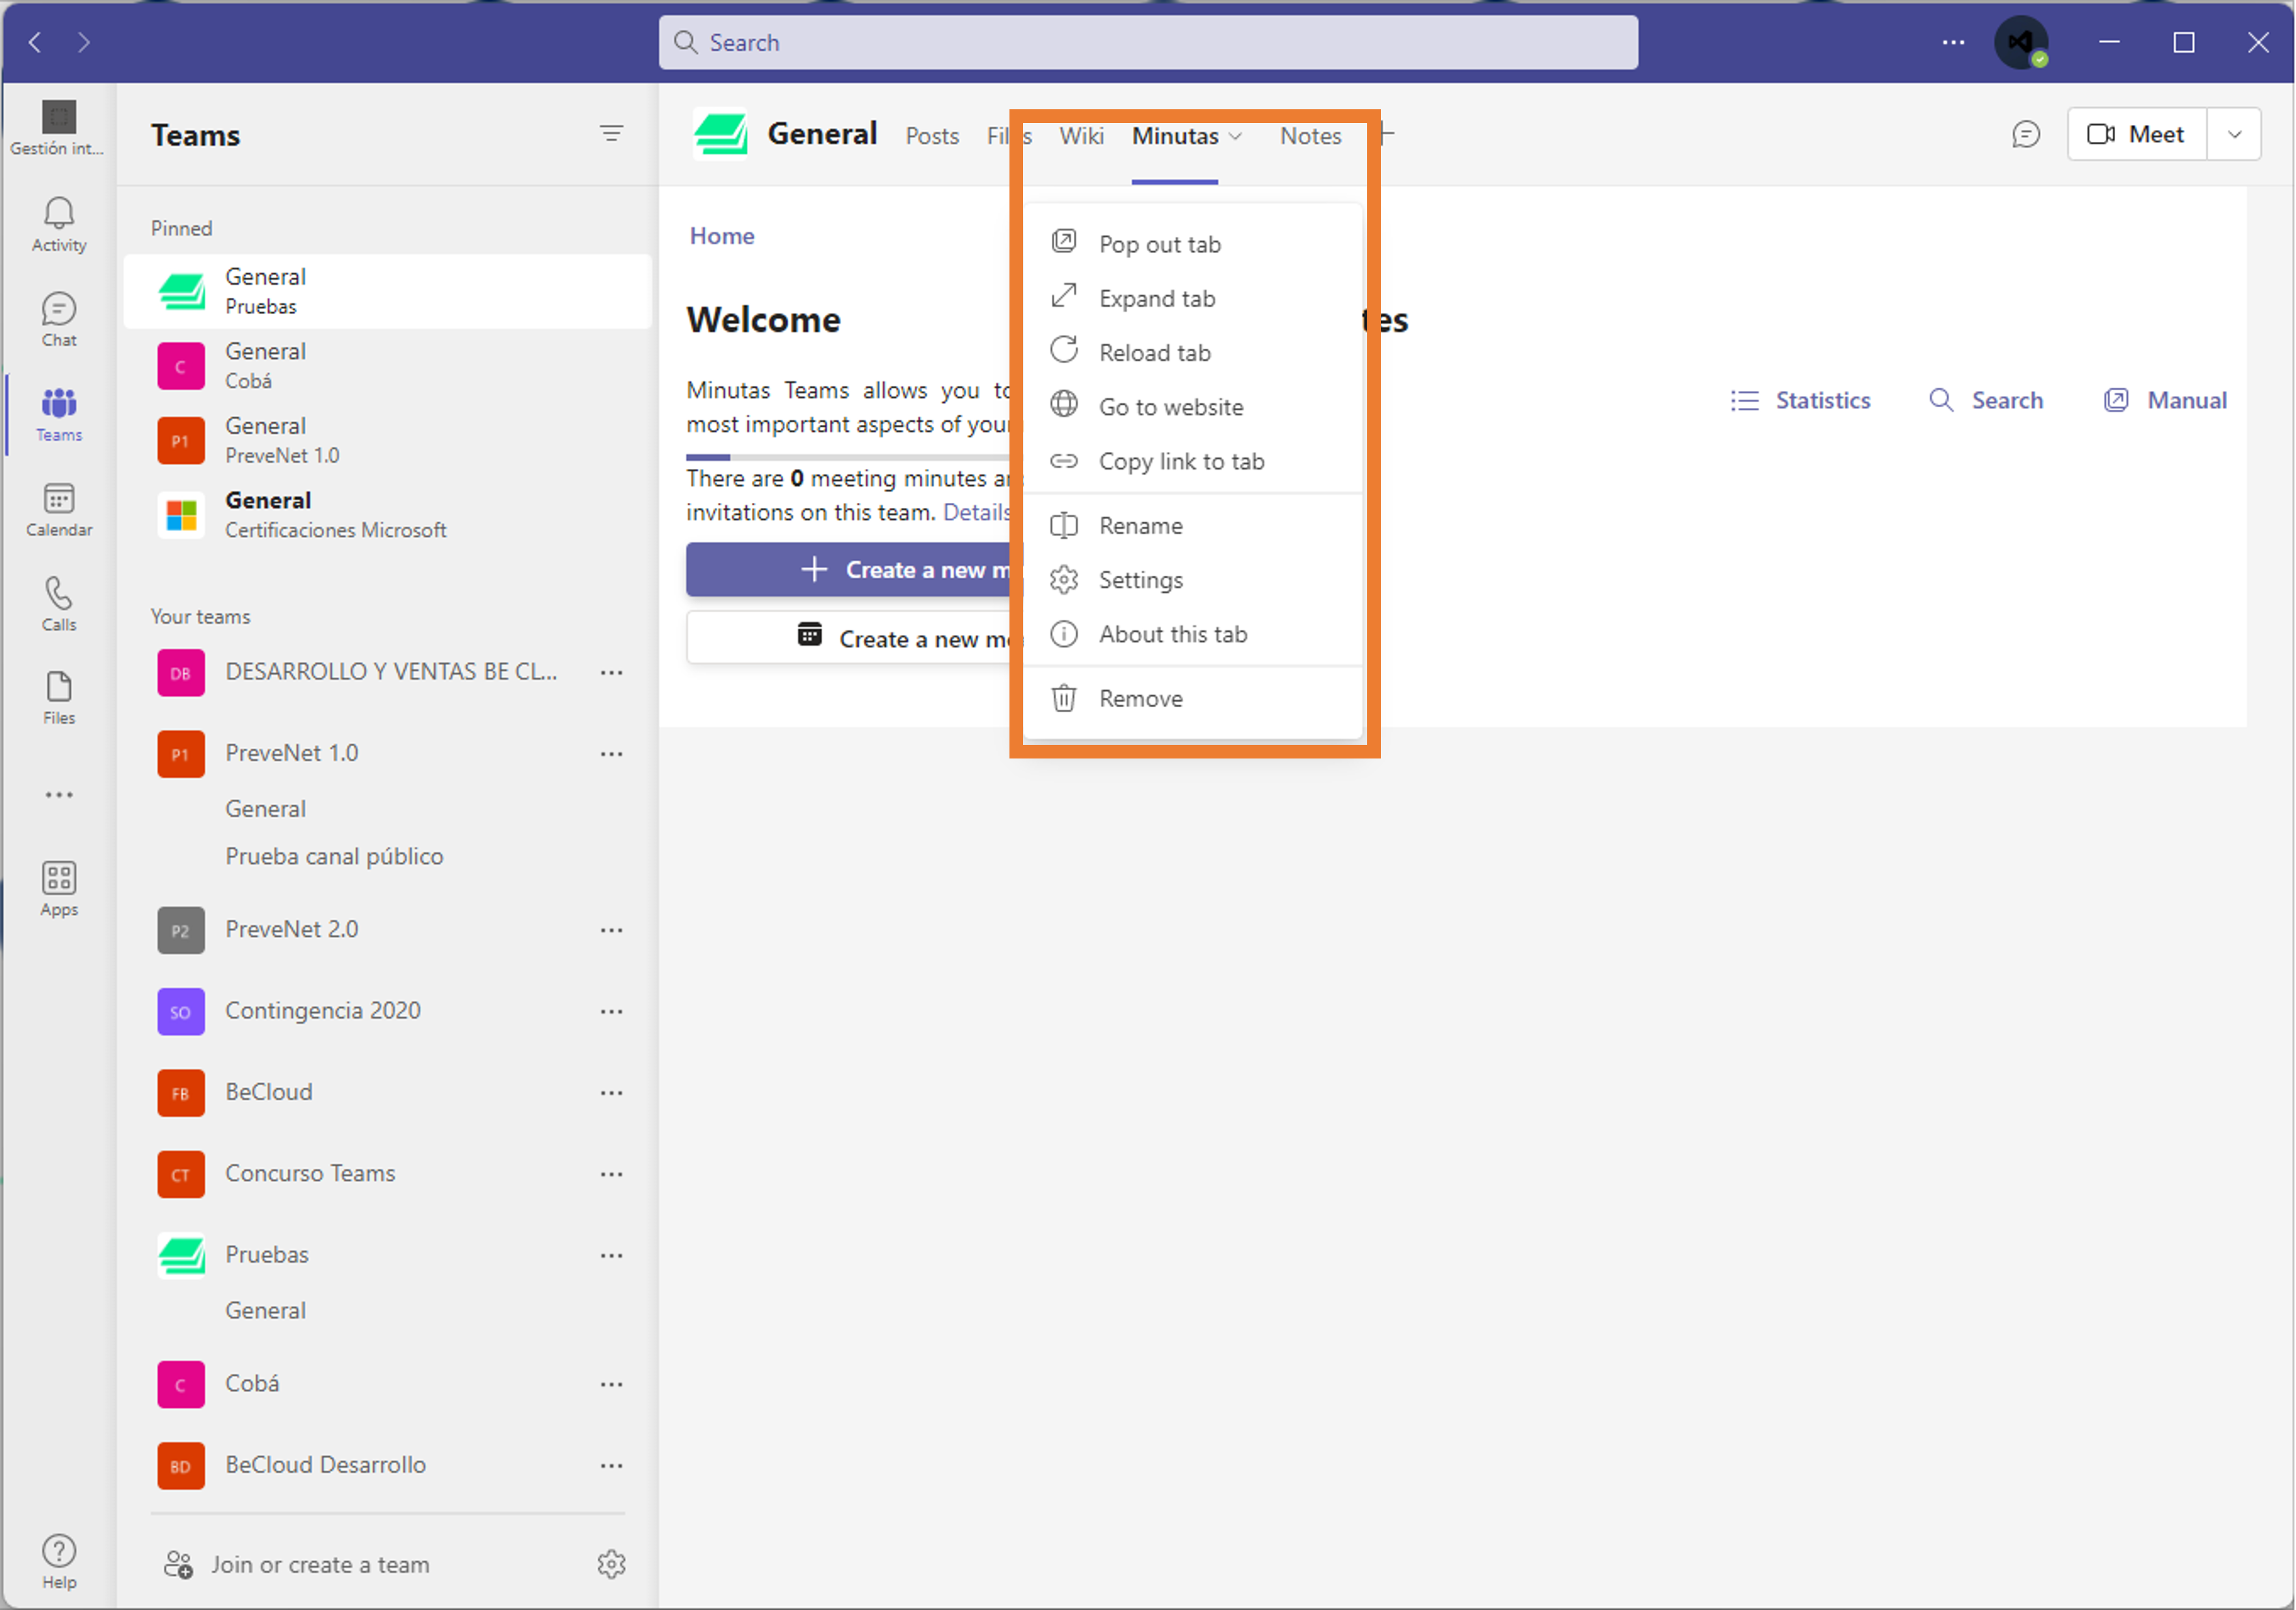
Task: Choose Go to website
Action: pyautogui.click(x=1193, y=407)
